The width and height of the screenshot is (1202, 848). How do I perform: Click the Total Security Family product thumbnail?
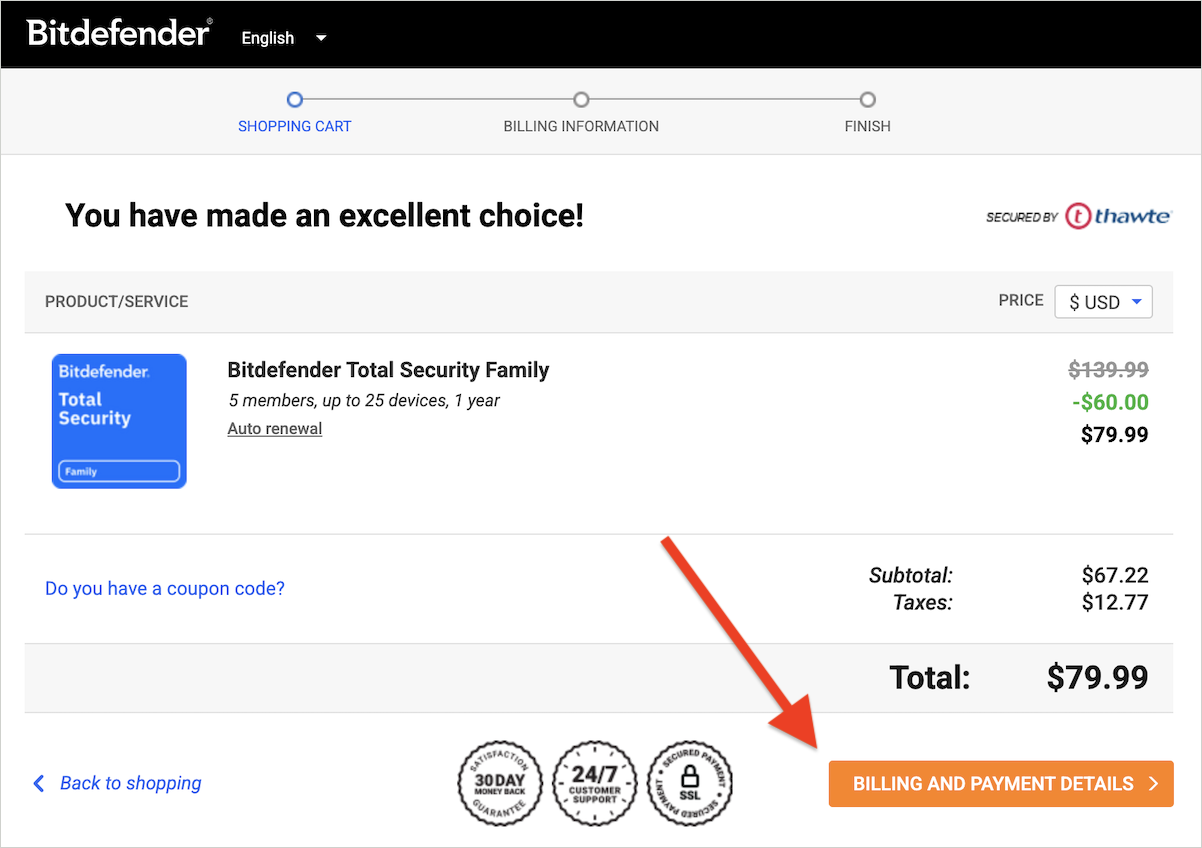point(119,421)
